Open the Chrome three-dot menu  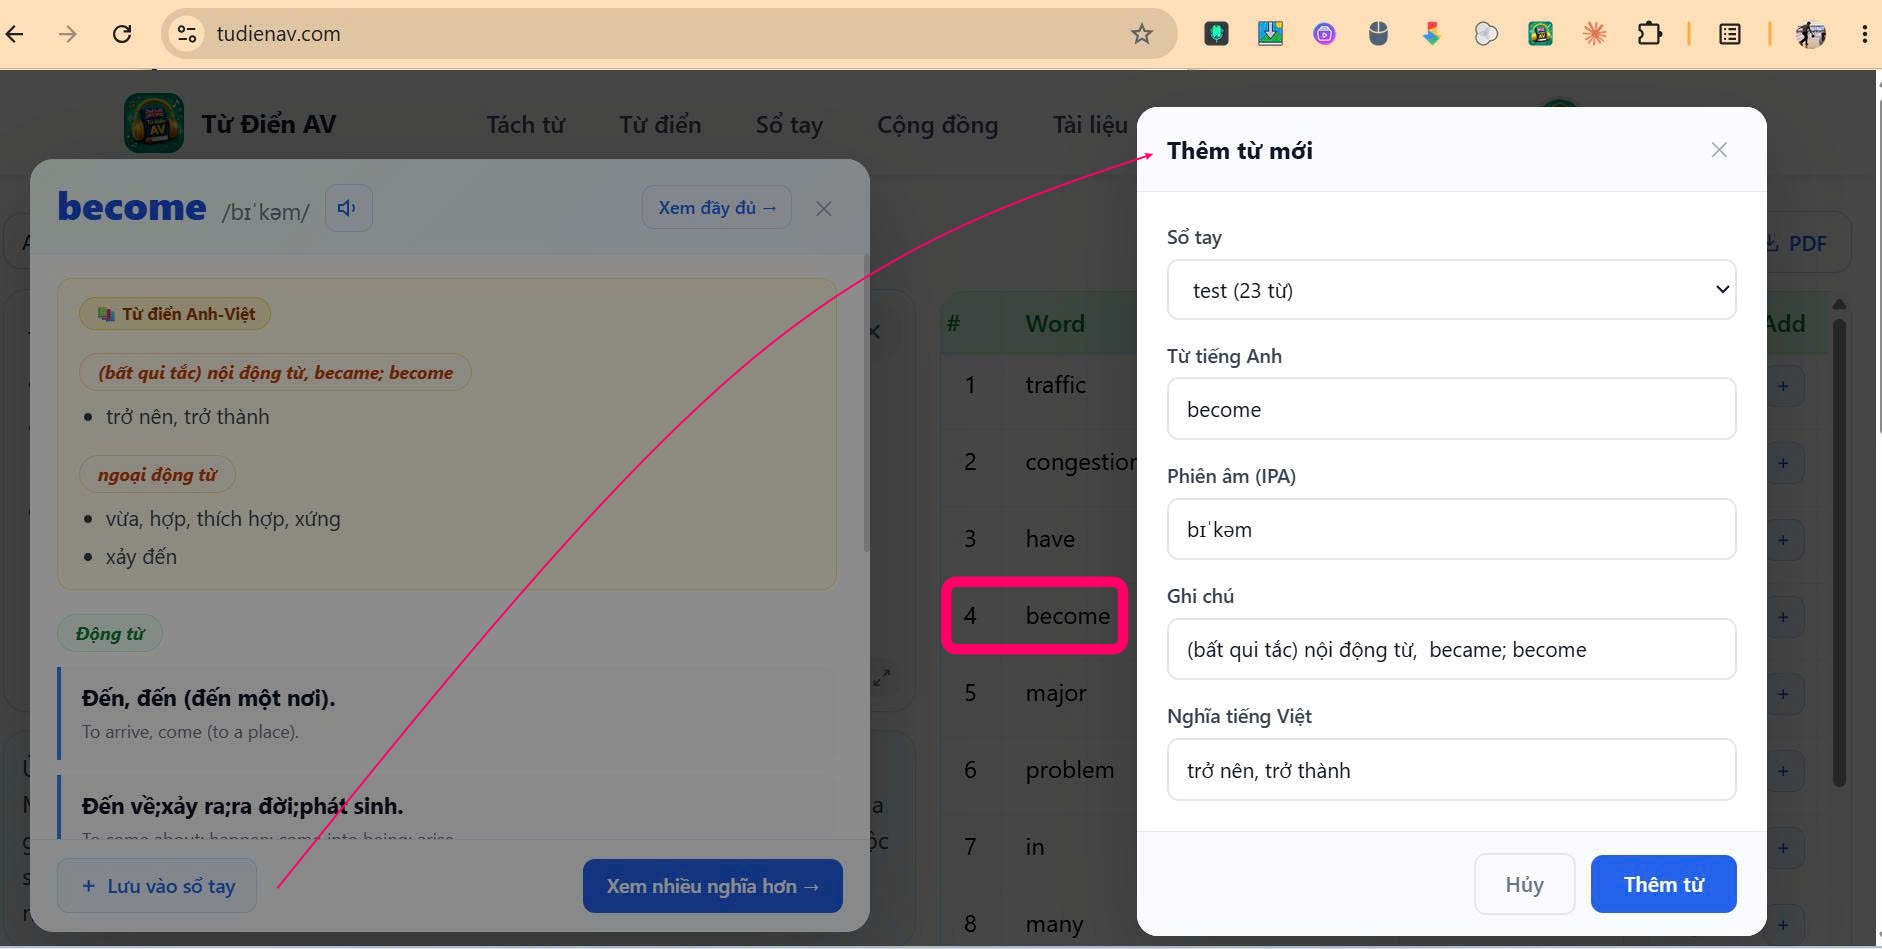coord(1864,34)
